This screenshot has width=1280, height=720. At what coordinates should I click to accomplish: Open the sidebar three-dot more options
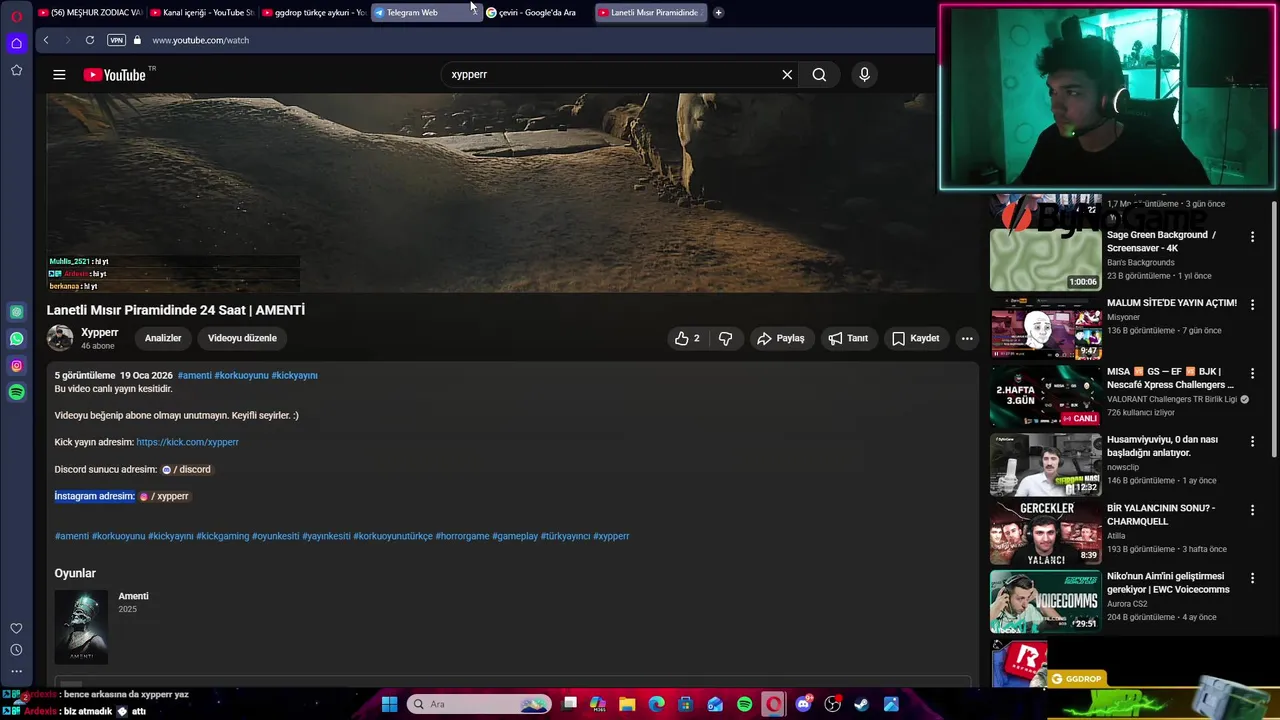pyautogui.click(x=16, y=672)
